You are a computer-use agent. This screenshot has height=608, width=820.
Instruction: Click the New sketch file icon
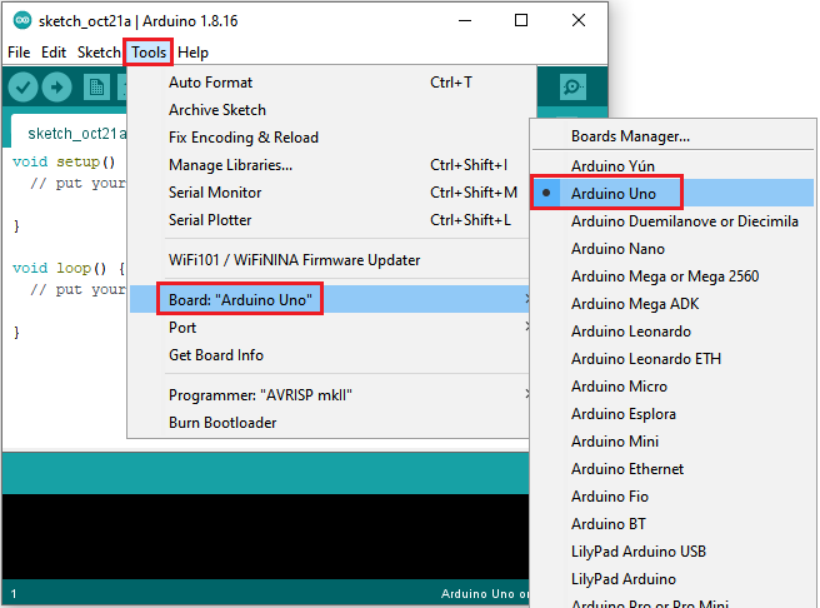click(97, 87)
